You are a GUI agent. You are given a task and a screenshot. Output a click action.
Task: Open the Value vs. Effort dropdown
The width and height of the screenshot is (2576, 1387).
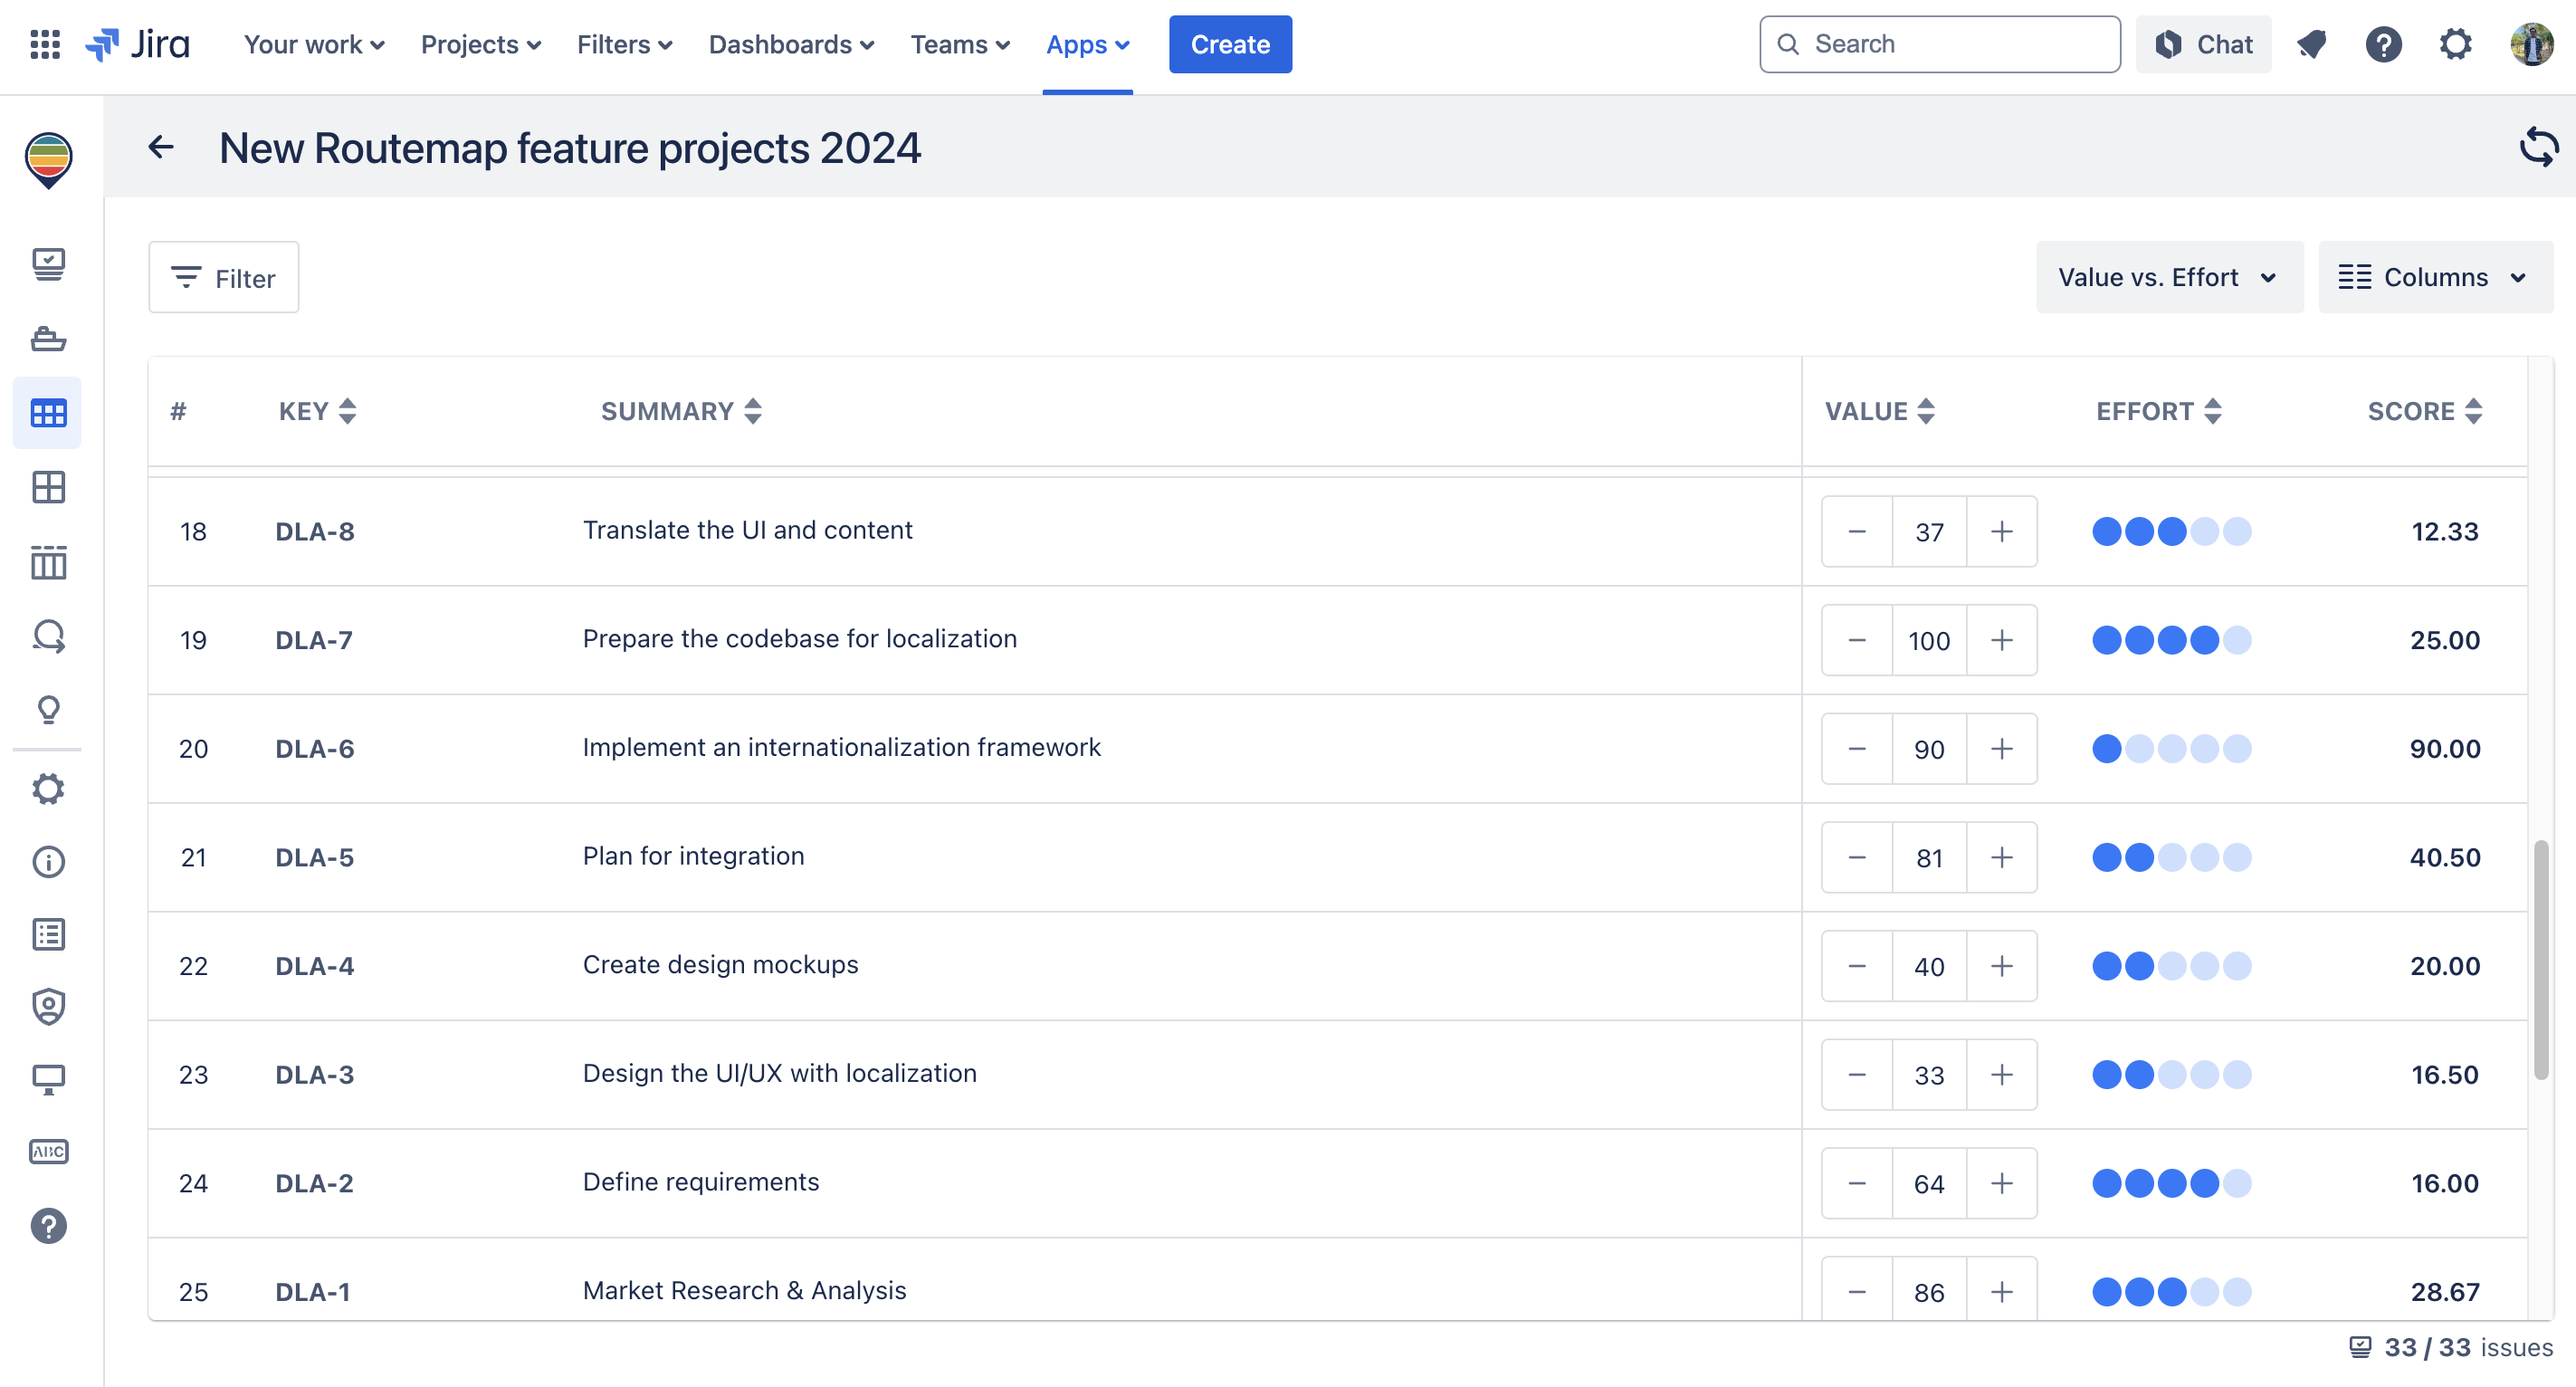click(2169, 277)
